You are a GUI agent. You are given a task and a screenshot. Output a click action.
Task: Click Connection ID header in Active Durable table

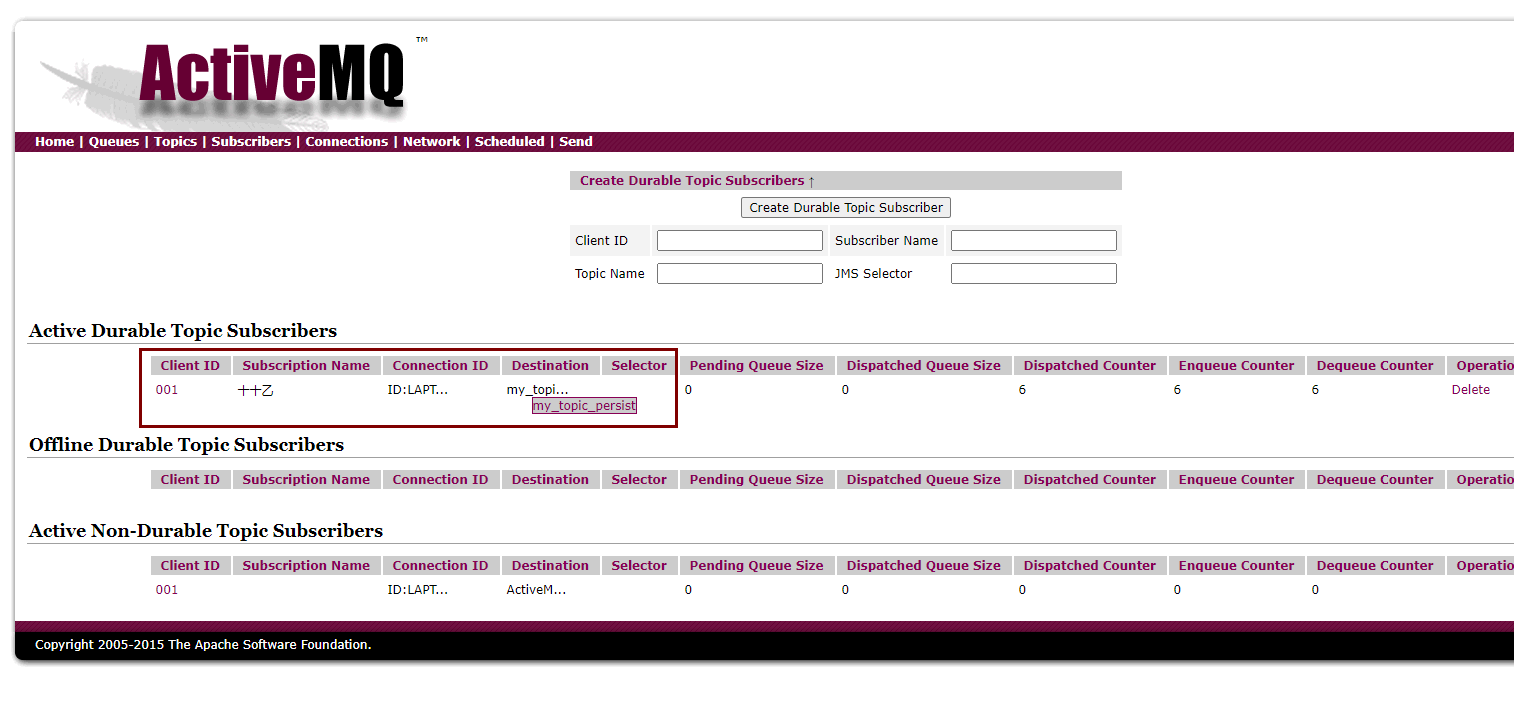pos(440,366)
